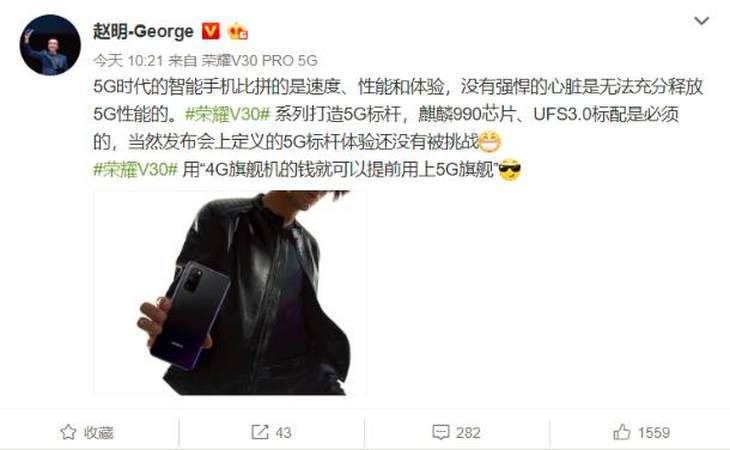Click the repost share icon
Image resolution: width=730 pixels, height=450 pixels.
(x=259, y=432)
